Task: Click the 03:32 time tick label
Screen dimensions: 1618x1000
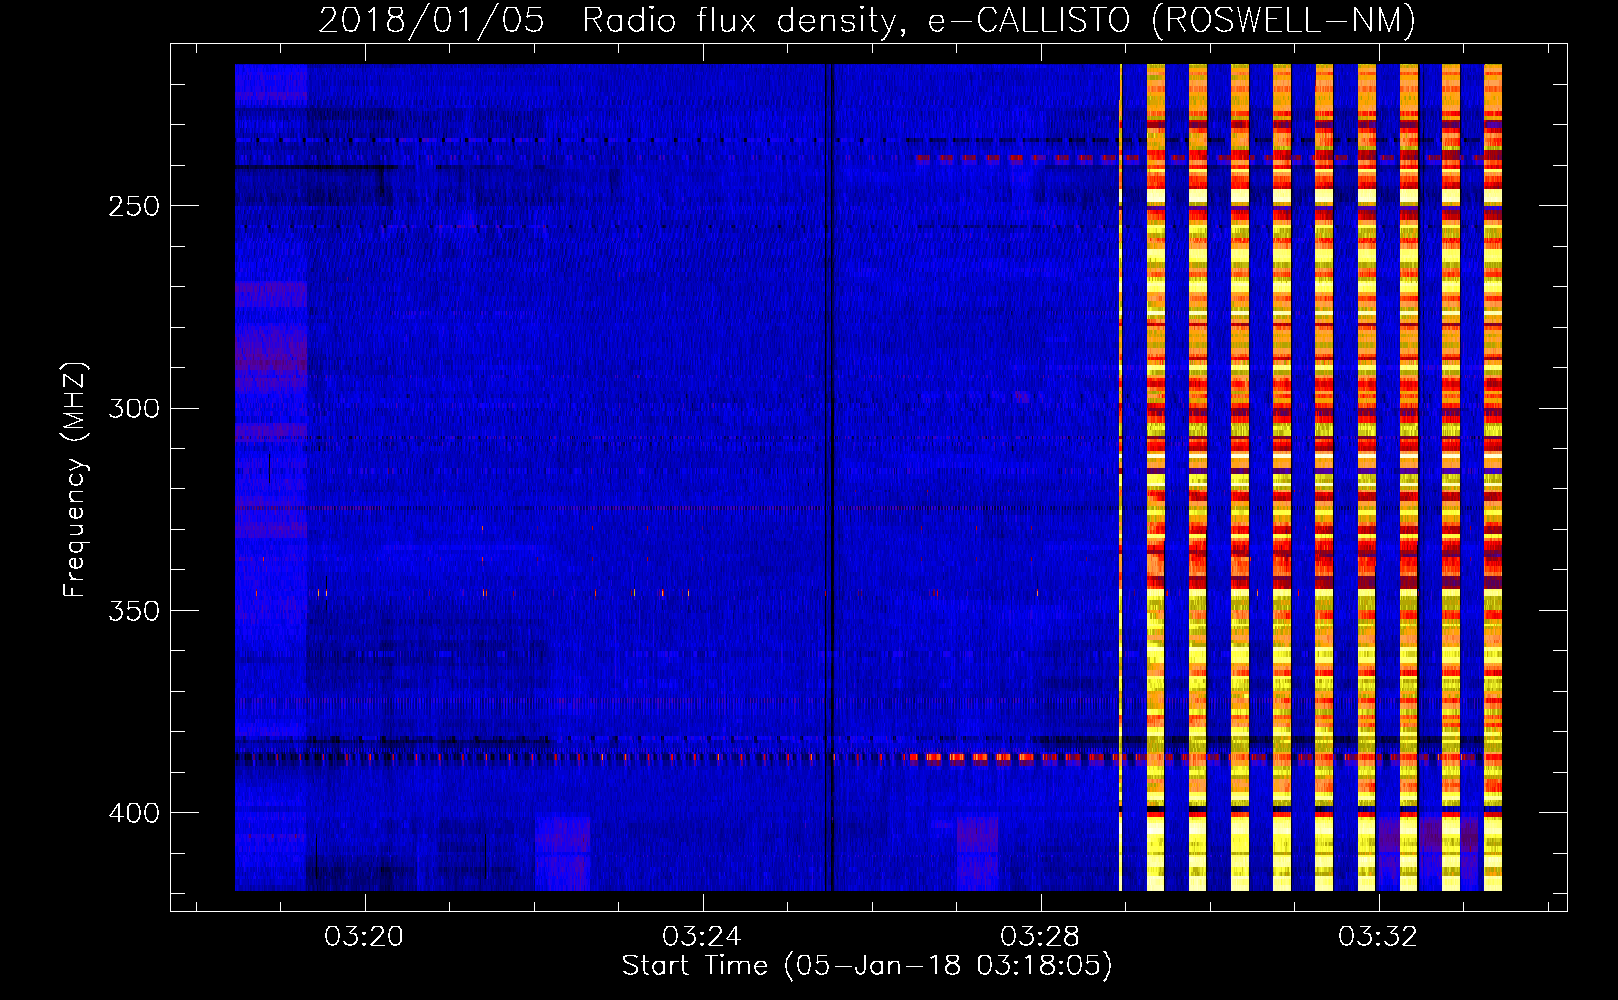Action: pos(1378,936)
